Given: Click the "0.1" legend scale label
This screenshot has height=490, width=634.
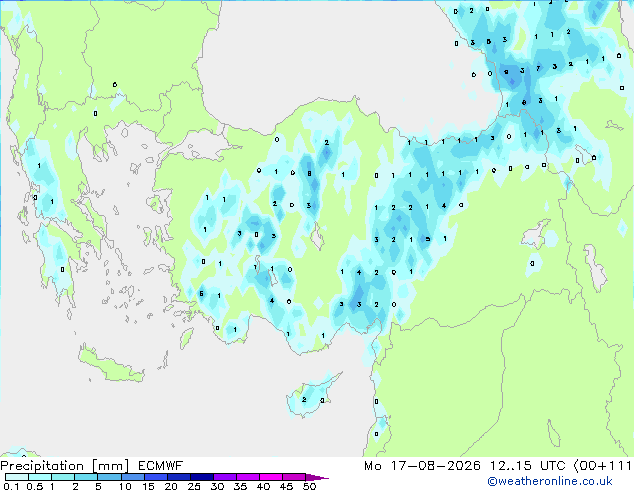Looking at the screenshot, I should pos(11,486).
